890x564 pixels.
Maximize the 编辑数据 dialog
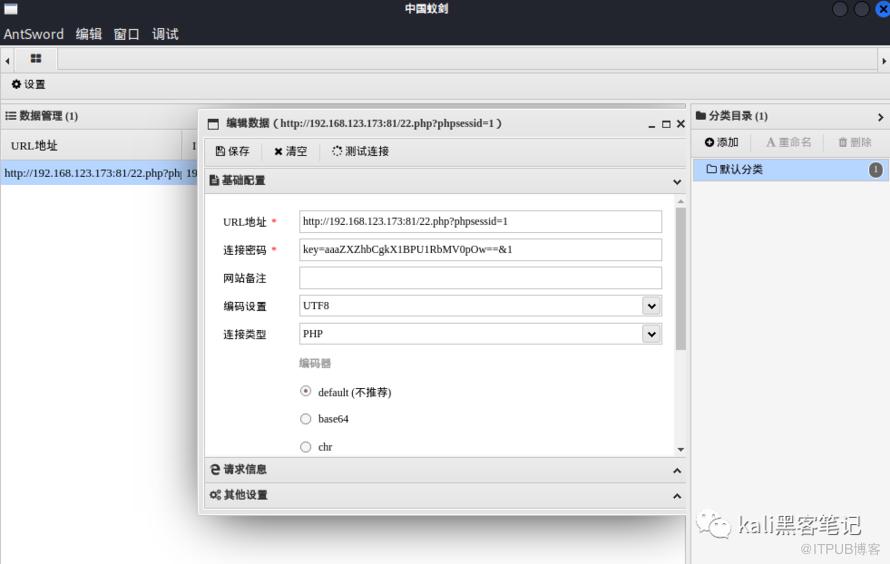[666, 124]
